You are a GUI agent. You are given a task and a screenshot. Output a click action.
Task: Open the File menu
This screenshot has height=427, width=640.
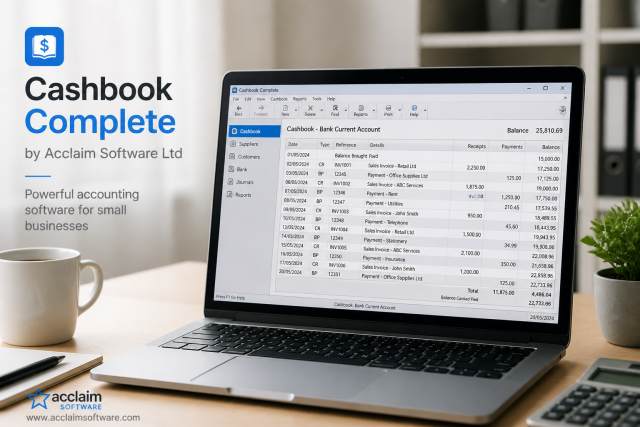click(236, 99)
